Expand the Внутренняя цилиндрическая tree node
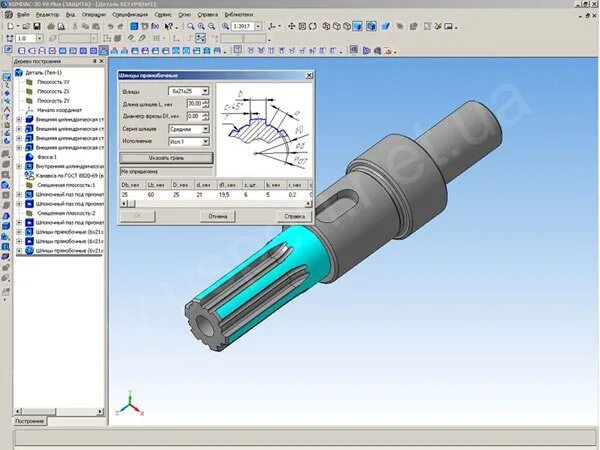This screenshot has height=450, width=600. [x=19, y=166]
